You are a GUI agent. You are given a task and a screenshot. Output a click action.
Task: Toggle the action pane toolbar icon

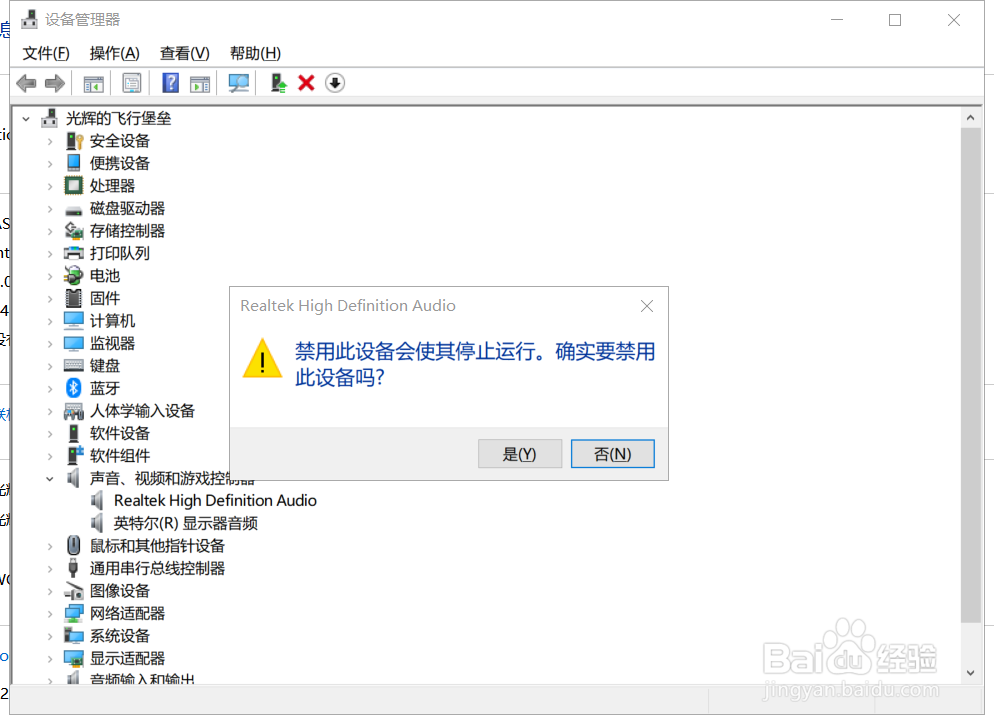click(x=200, y=83)
